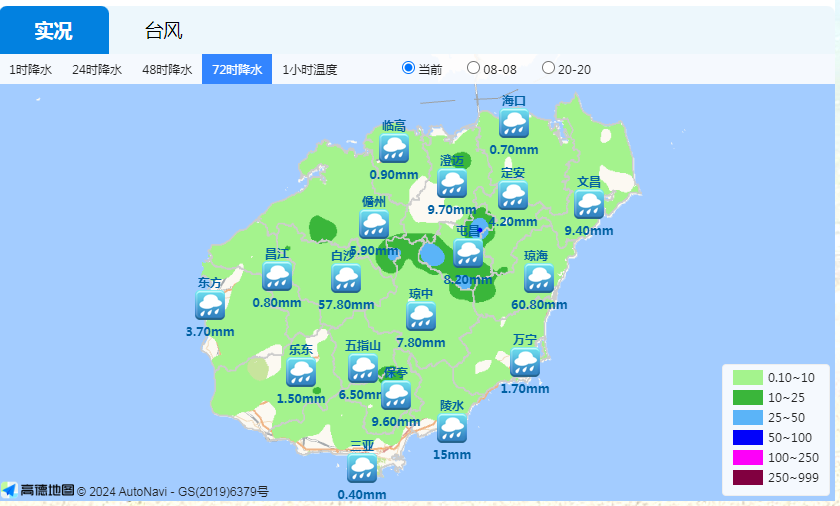Viewport: 840px width, 506px height.
Task: Show 1时降水 rainfall
Action: pyautogui.click(x=31, y=70)
